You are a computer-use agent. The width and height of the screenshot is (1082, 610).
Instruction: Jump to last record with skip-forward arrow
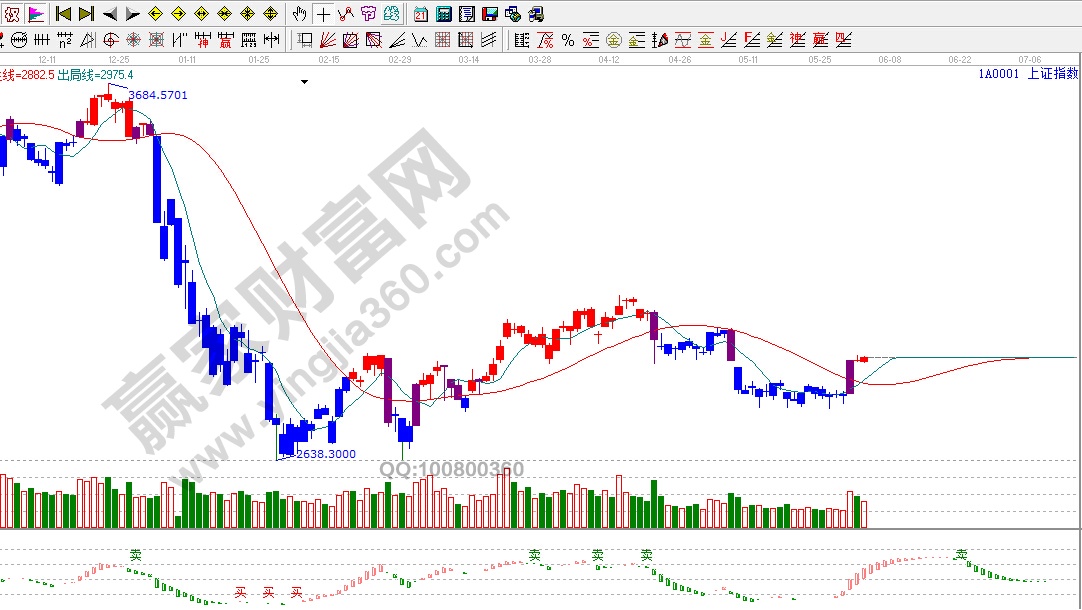pos(86,14)
